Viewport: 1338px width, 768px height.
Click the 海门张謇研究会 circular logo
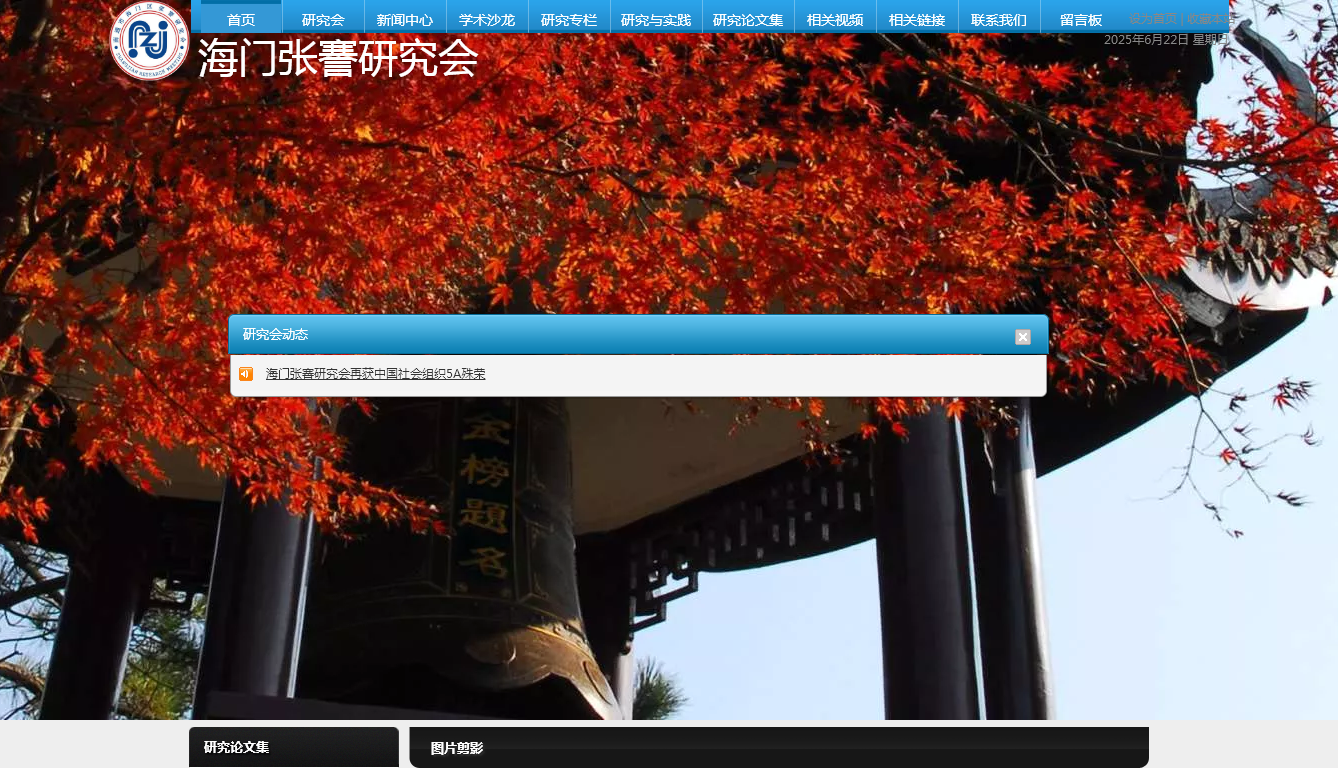[x=149, y=41]
